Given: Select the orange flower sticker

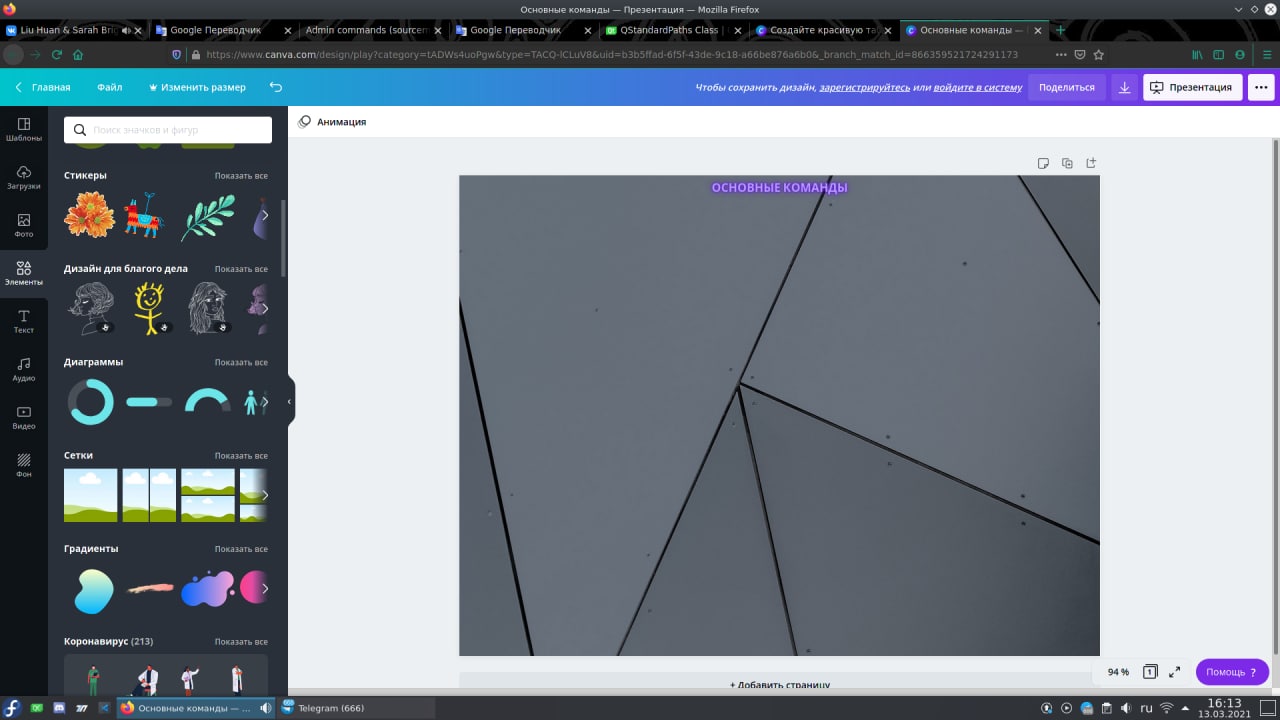Looking at the screenshot, I should (91, 215).
